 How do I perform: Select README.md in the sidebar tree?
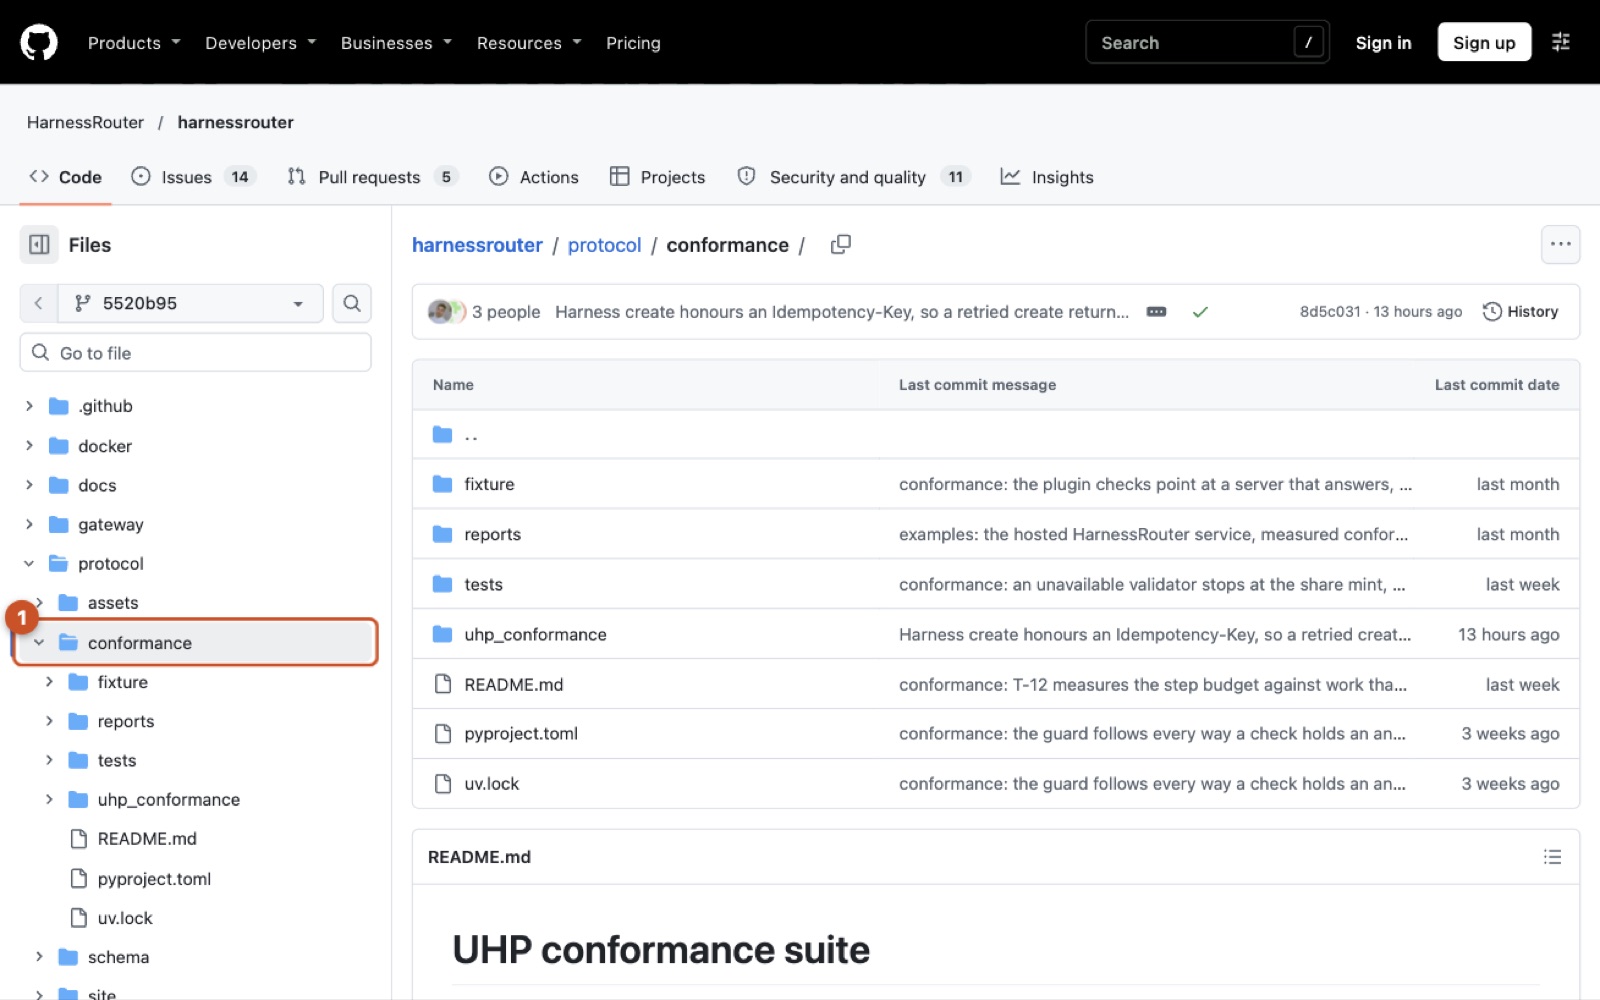click(x=147, y=839)
